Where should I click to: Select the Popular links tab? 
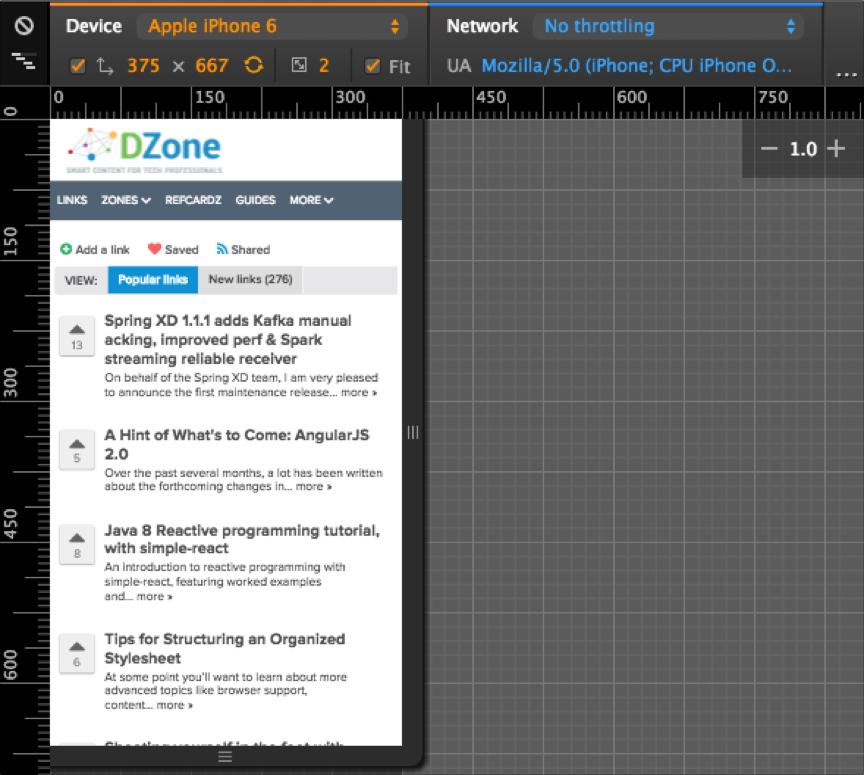(153, 279)
